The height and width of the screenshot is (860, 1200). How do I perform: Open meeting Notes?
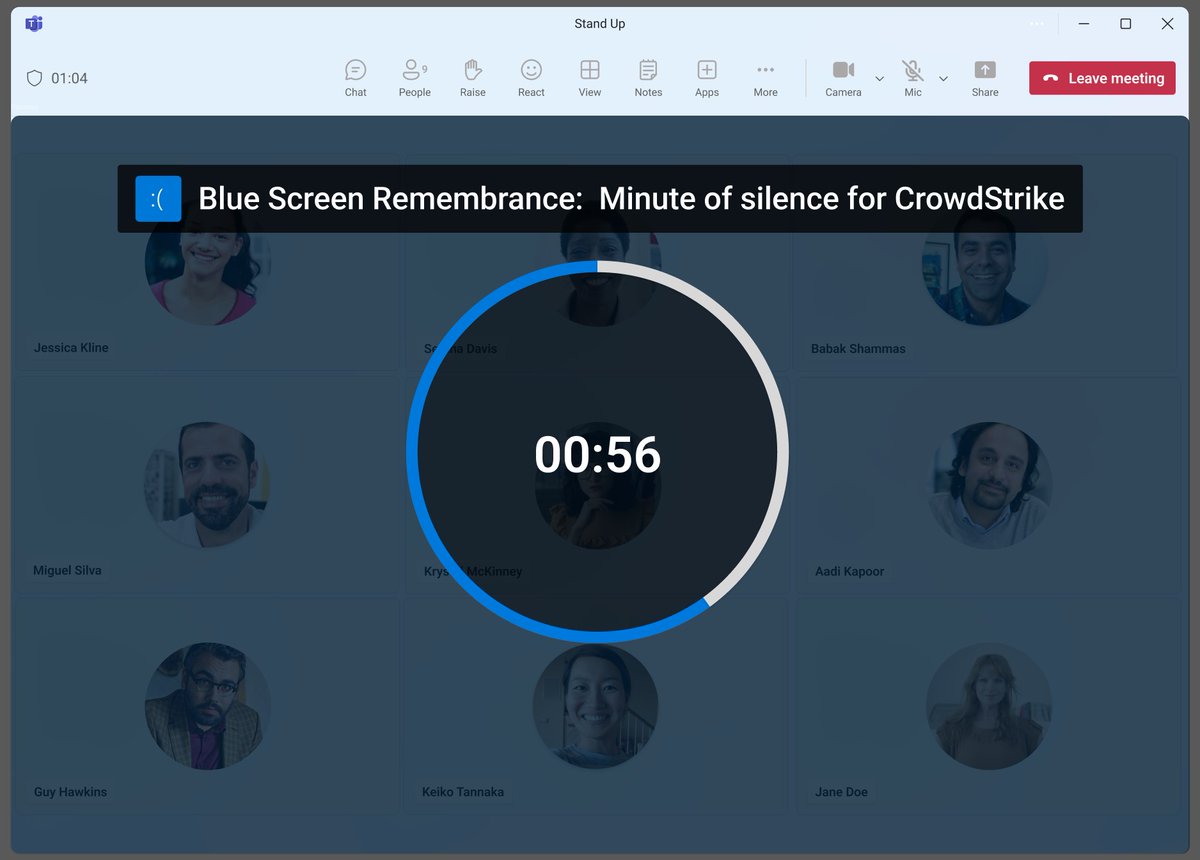pyautogui.click(x=648, y=78)
